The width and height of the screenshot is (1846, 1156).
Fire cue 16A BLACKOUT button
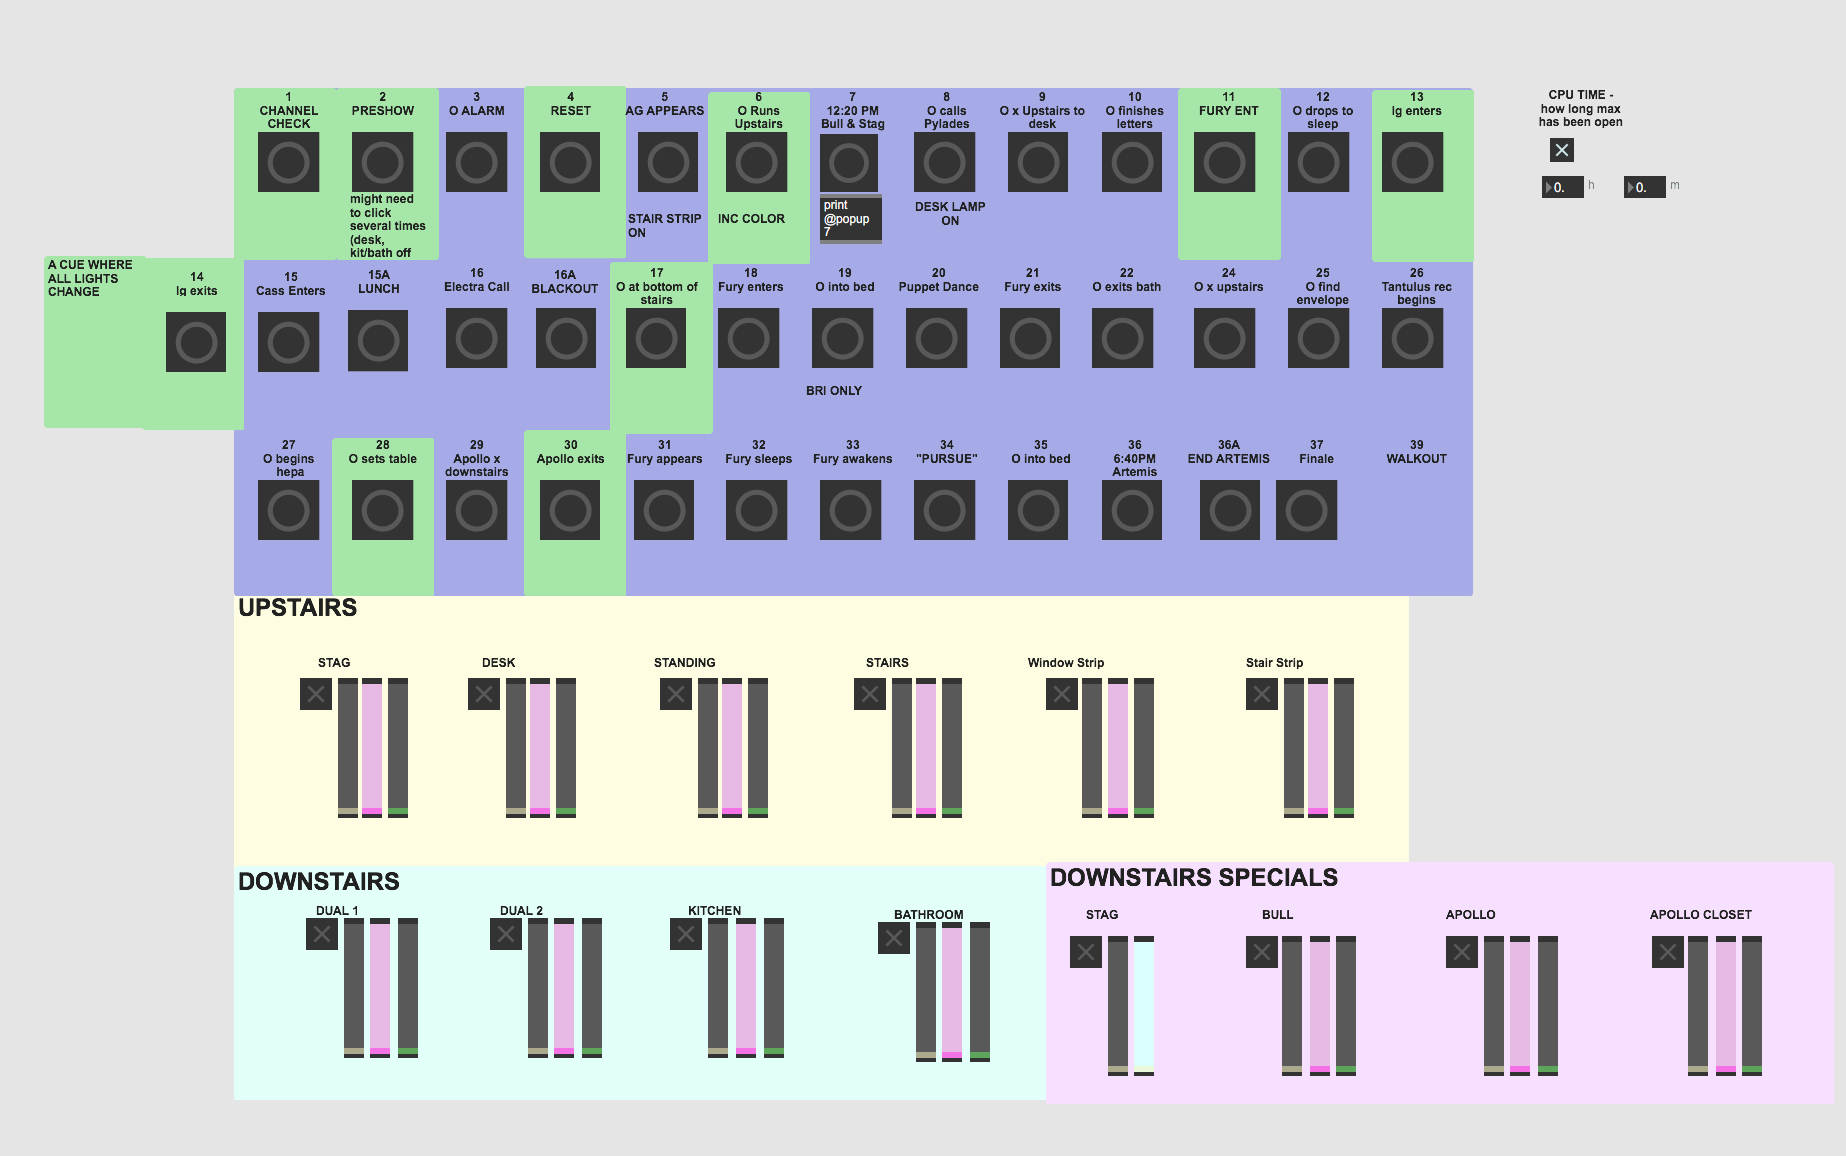click(566, 338)
